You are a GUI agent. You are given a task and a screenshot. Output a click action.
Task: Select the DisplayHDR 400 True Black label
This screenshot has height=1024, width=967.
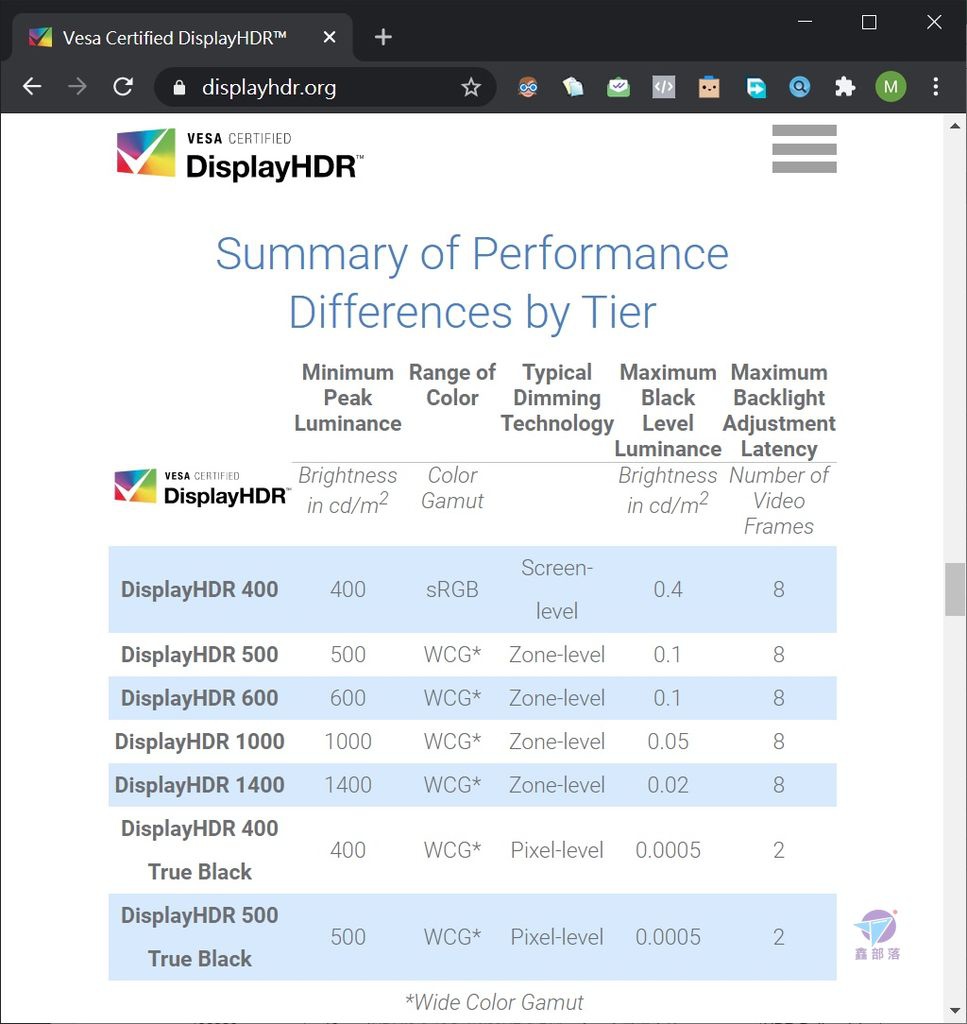click(200, 850)
